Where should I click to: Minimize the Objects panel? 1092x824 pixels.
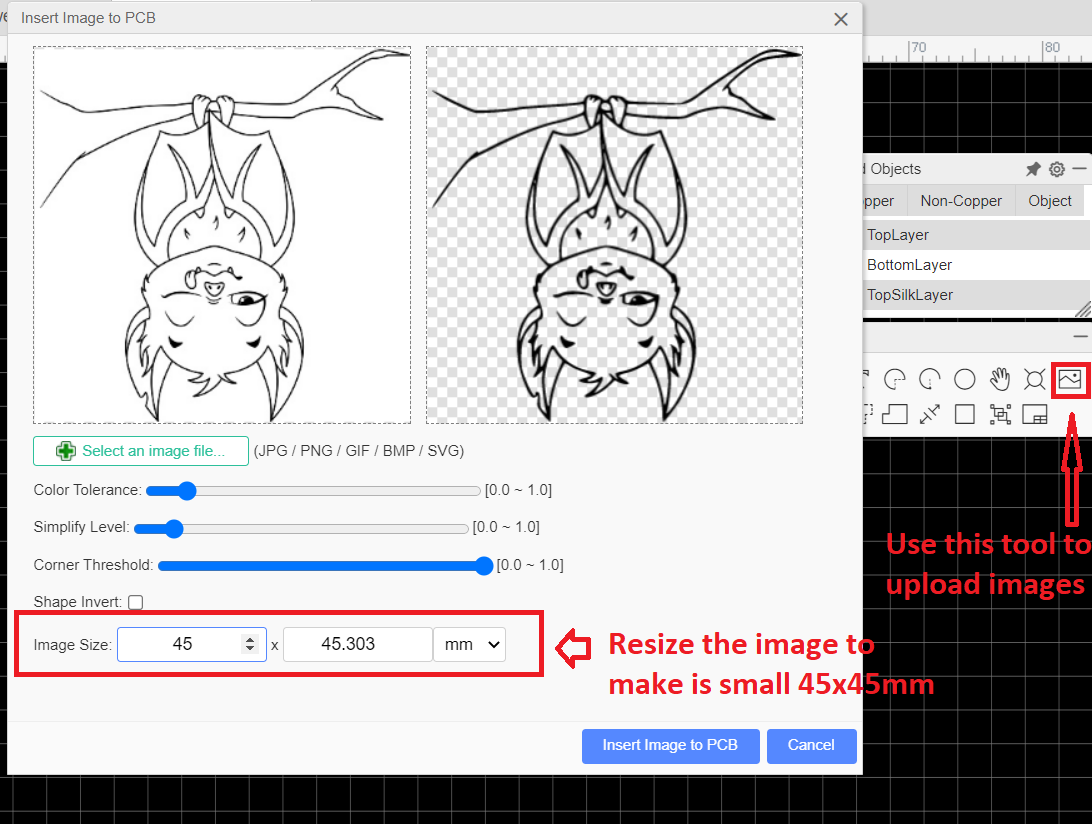[1079, 169]
